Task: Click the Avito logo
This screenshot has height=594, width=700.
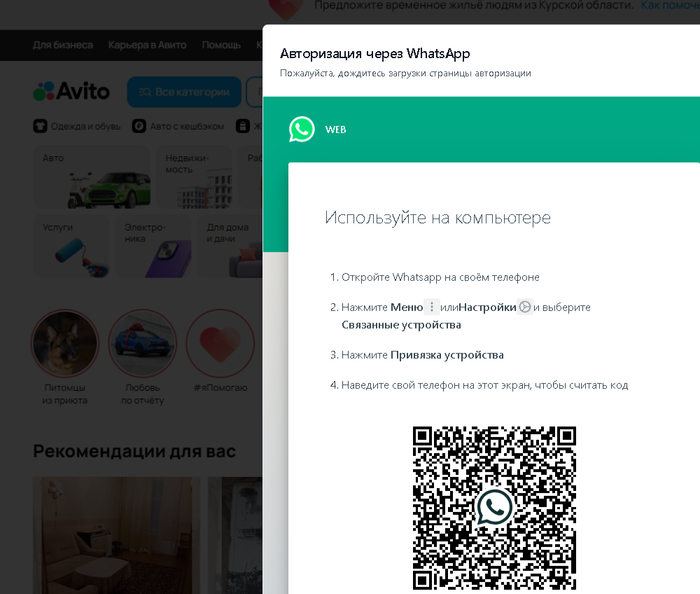Action: click(71, 92)
